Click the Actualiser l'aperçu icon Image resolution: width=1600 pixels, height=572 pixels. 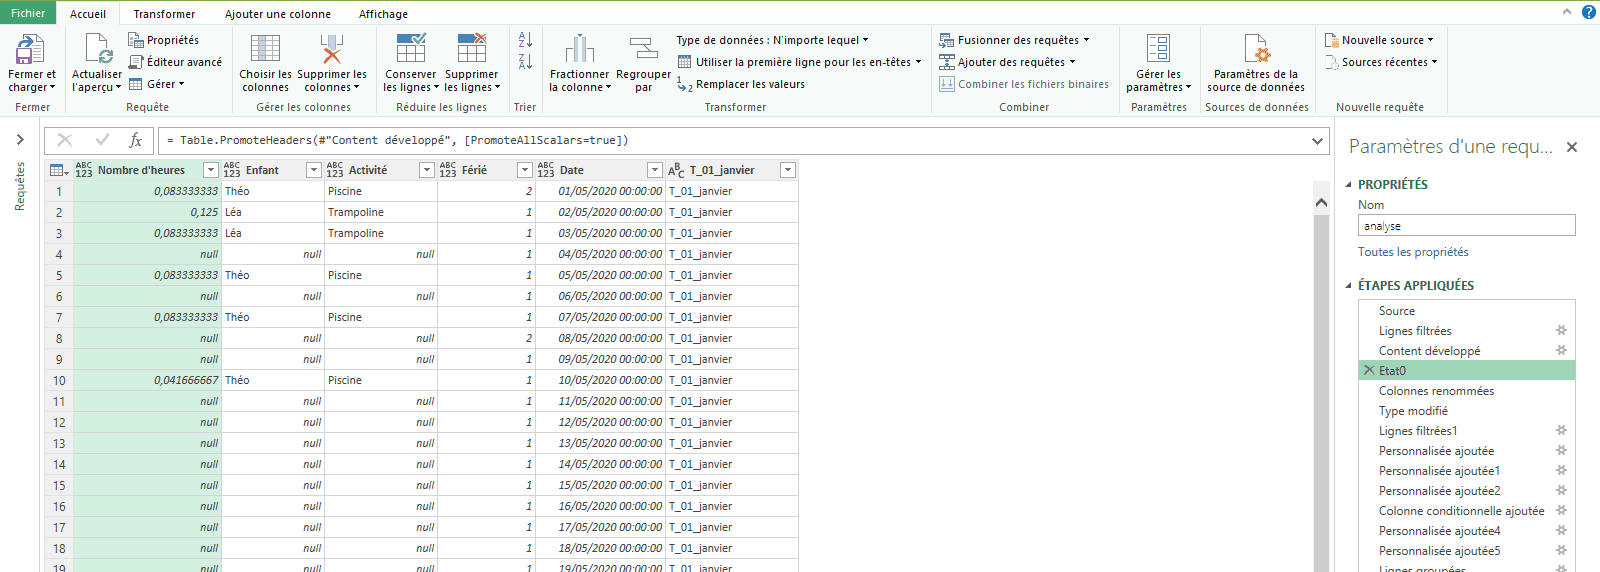pos(97,49)
